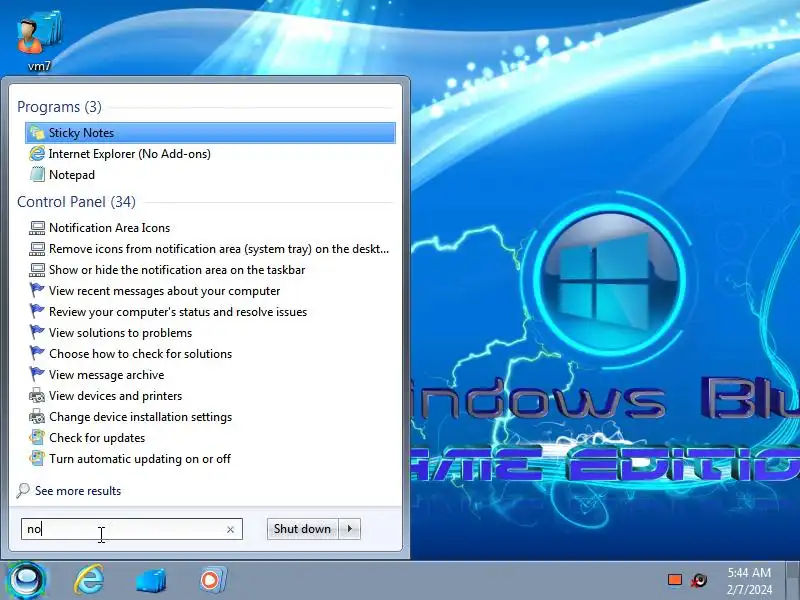Image resolution: width=800 pixels, height=600 pixels.
Task: Click the Notification Area Icons monitor icon
Action: (37, 228)
